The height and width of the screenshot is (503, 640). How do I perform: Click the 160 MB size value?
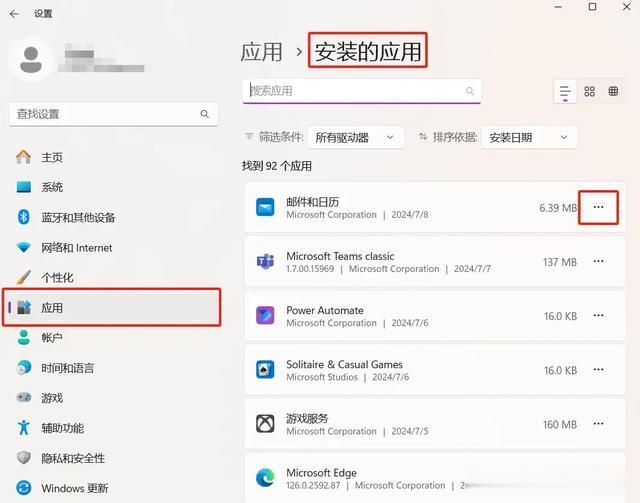[560, 425]
